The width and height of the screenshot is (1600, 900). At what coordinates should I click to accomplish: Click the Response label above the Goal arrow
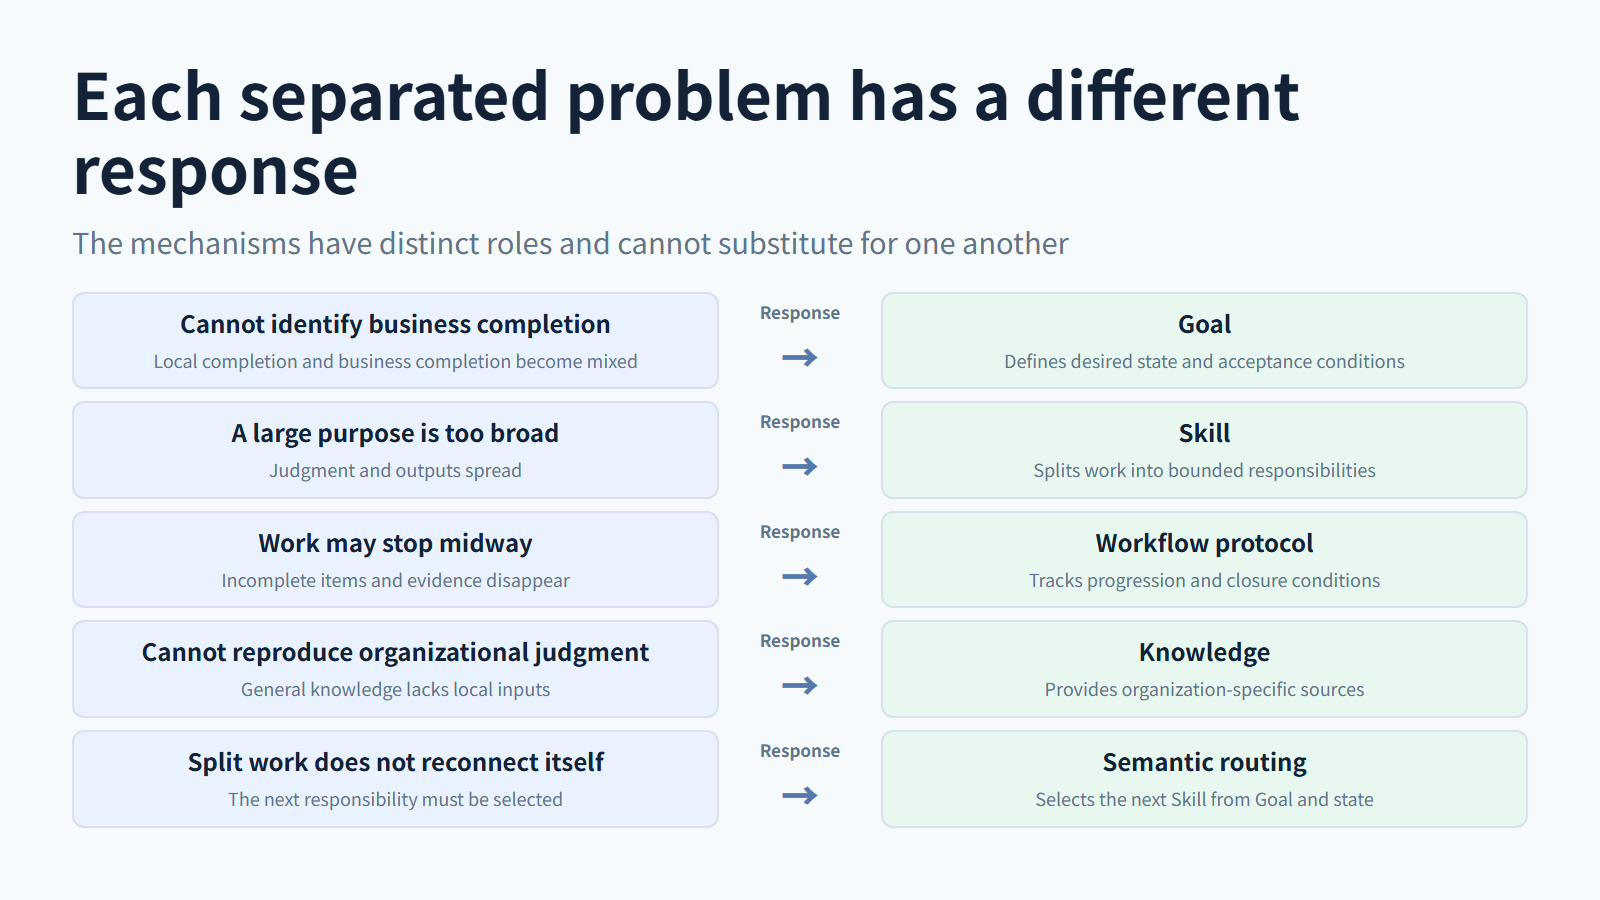[x=800, y=313]
